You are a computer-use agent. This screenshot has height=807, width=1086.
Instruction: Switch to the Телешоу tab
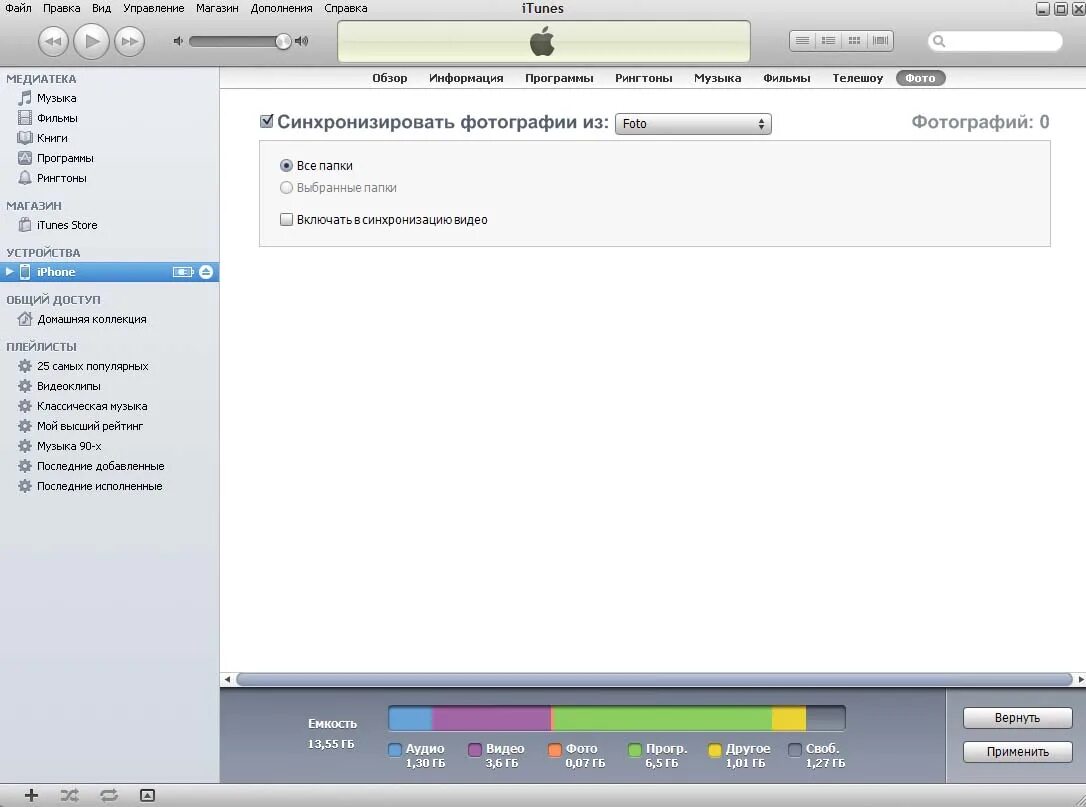click(857, 78)
